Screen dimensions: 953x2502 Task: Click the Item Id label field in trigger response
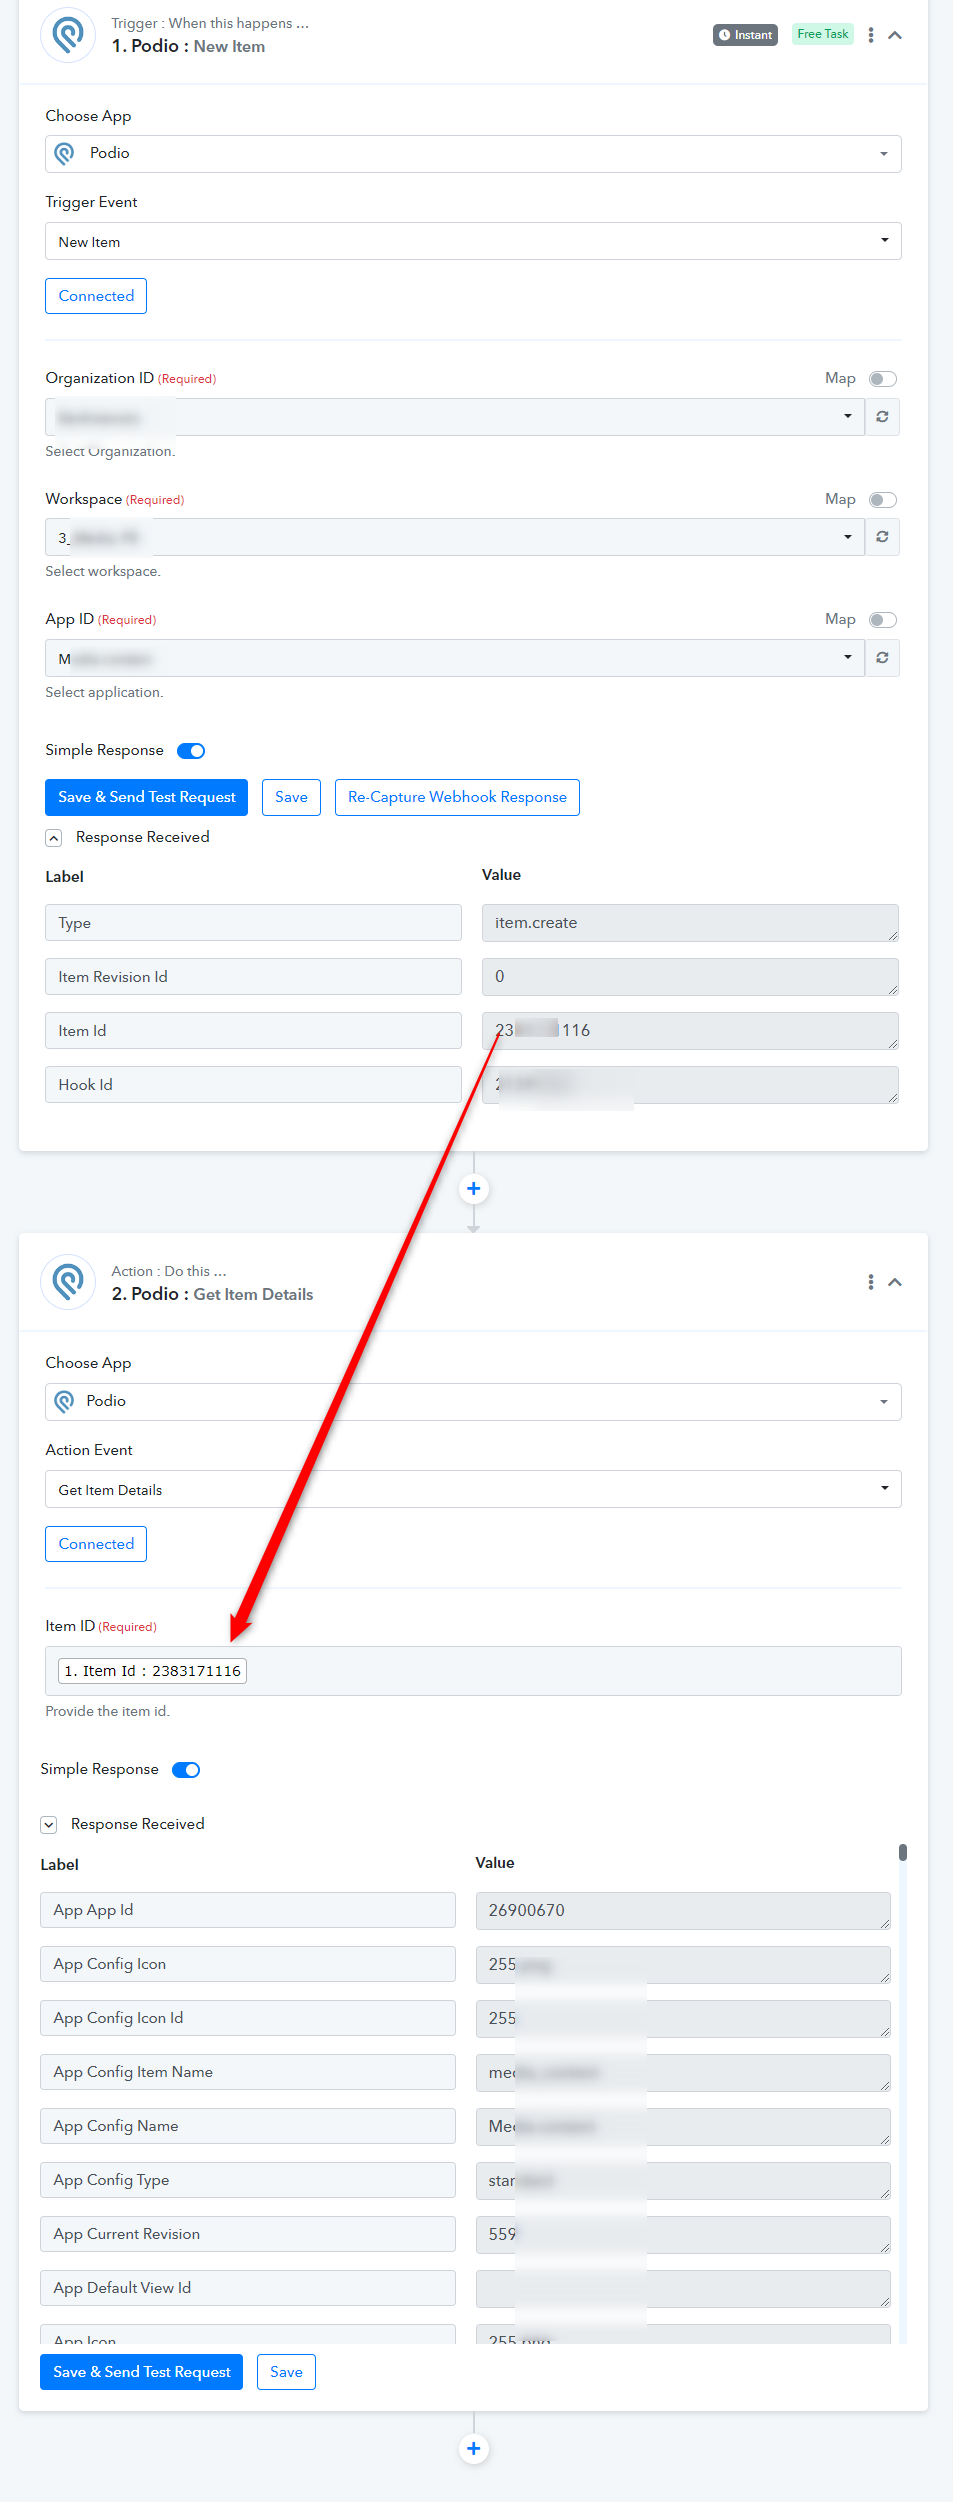click(x=253, y=1031)
